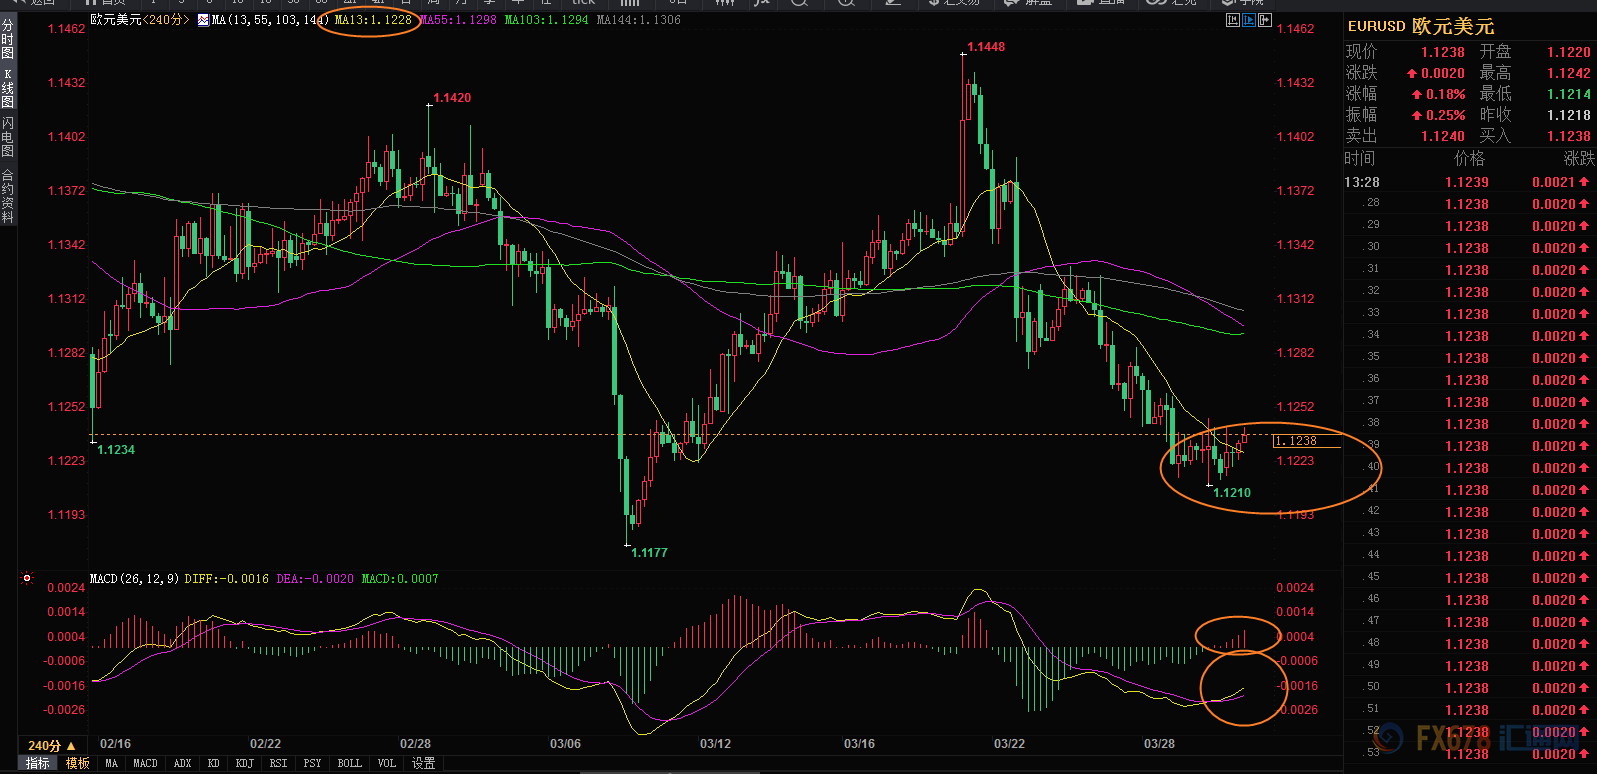Image resolution: width=1597 pixels, height=774 pixels.
Task: Toggle the MACD indicator button
Action: [146, 763]
